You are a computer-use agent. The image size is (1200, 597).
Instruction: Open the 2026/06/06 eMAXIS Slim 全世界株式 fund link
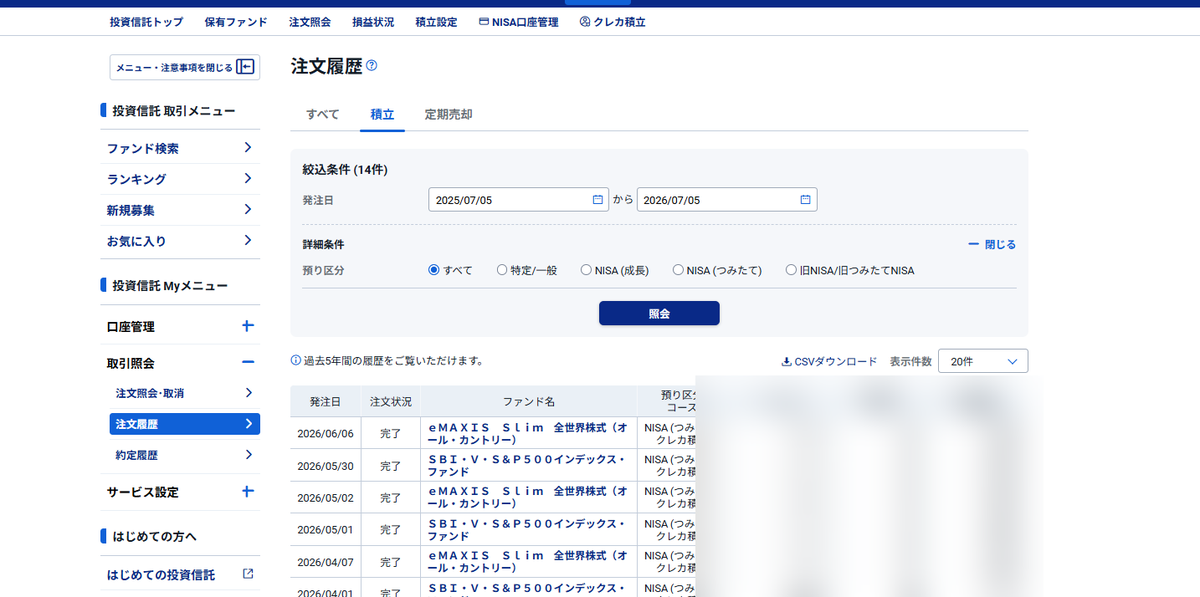pyautogui.click(x=528, y=433)
